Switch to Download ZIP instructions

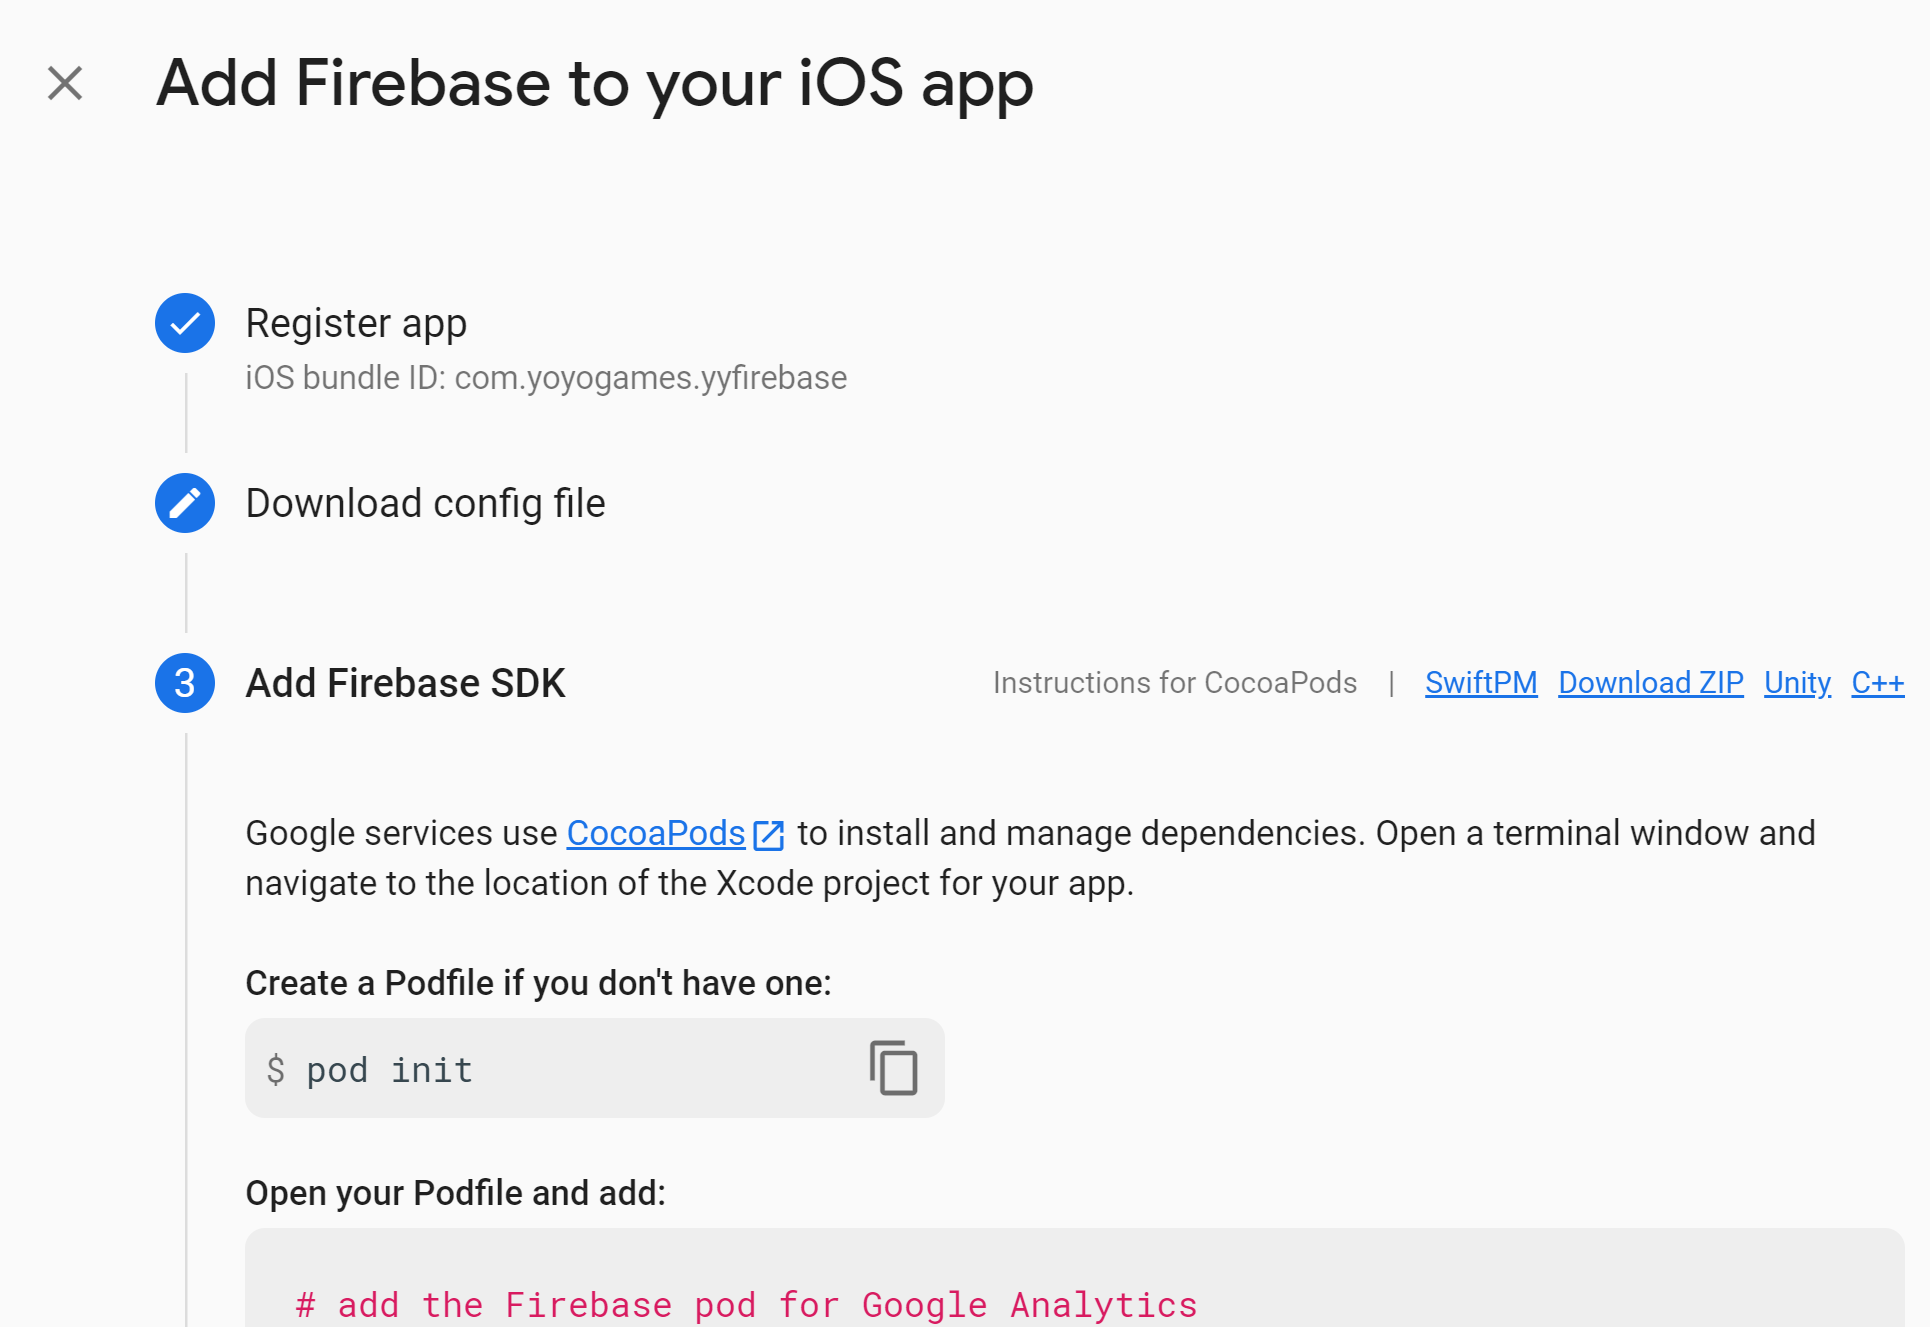pos(1651,683)
